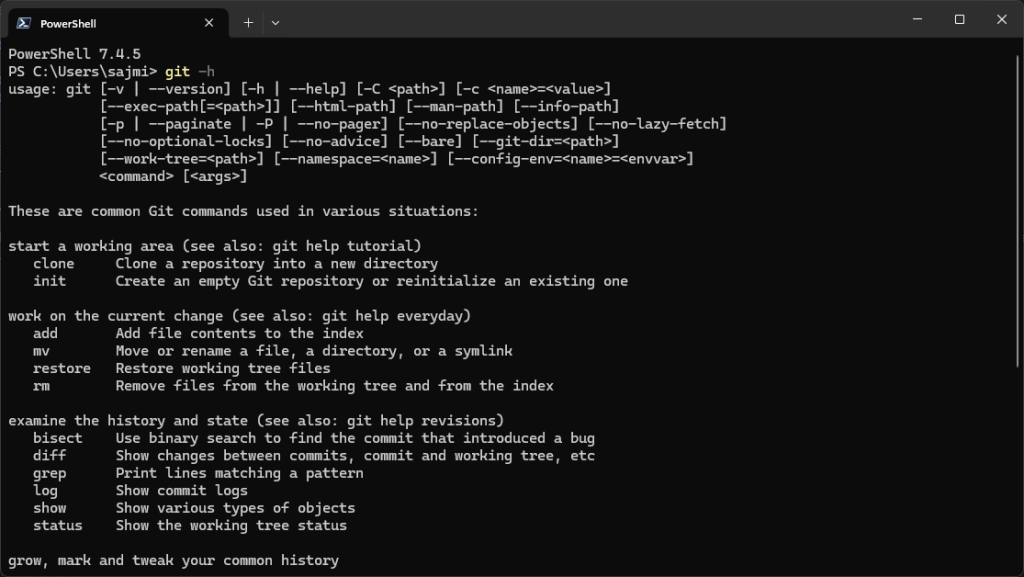Image resolution: width=1024 pixels, height=577 pixels.
Task: Click the typed 'git' command text
Action: coord(177,71)
